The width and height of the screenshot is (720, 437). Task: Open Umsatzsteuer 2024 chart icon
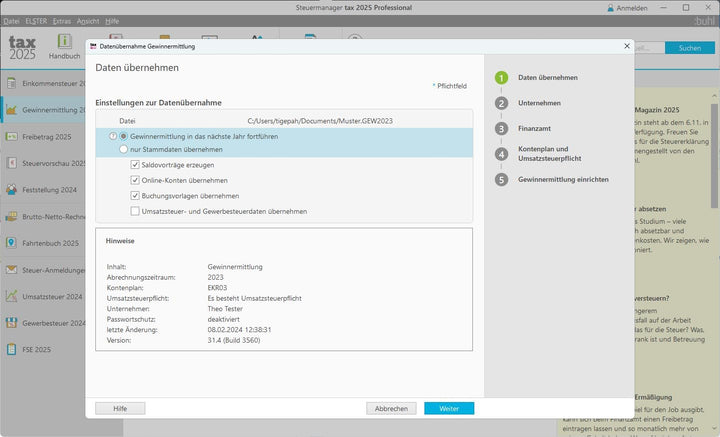tap(11, 296)
